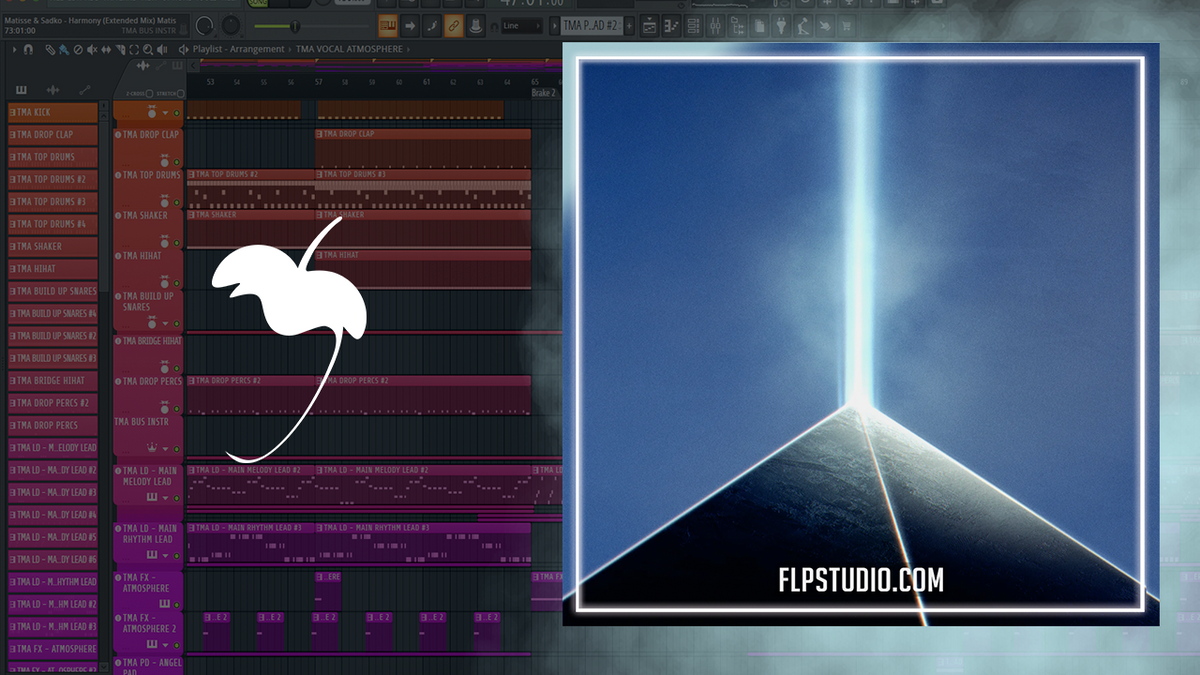The width and height of the screenshot is (1200, 675).
Task: Activate the Zoom magnifier tool
Action: pyautogui.click(x=148, y=49)
